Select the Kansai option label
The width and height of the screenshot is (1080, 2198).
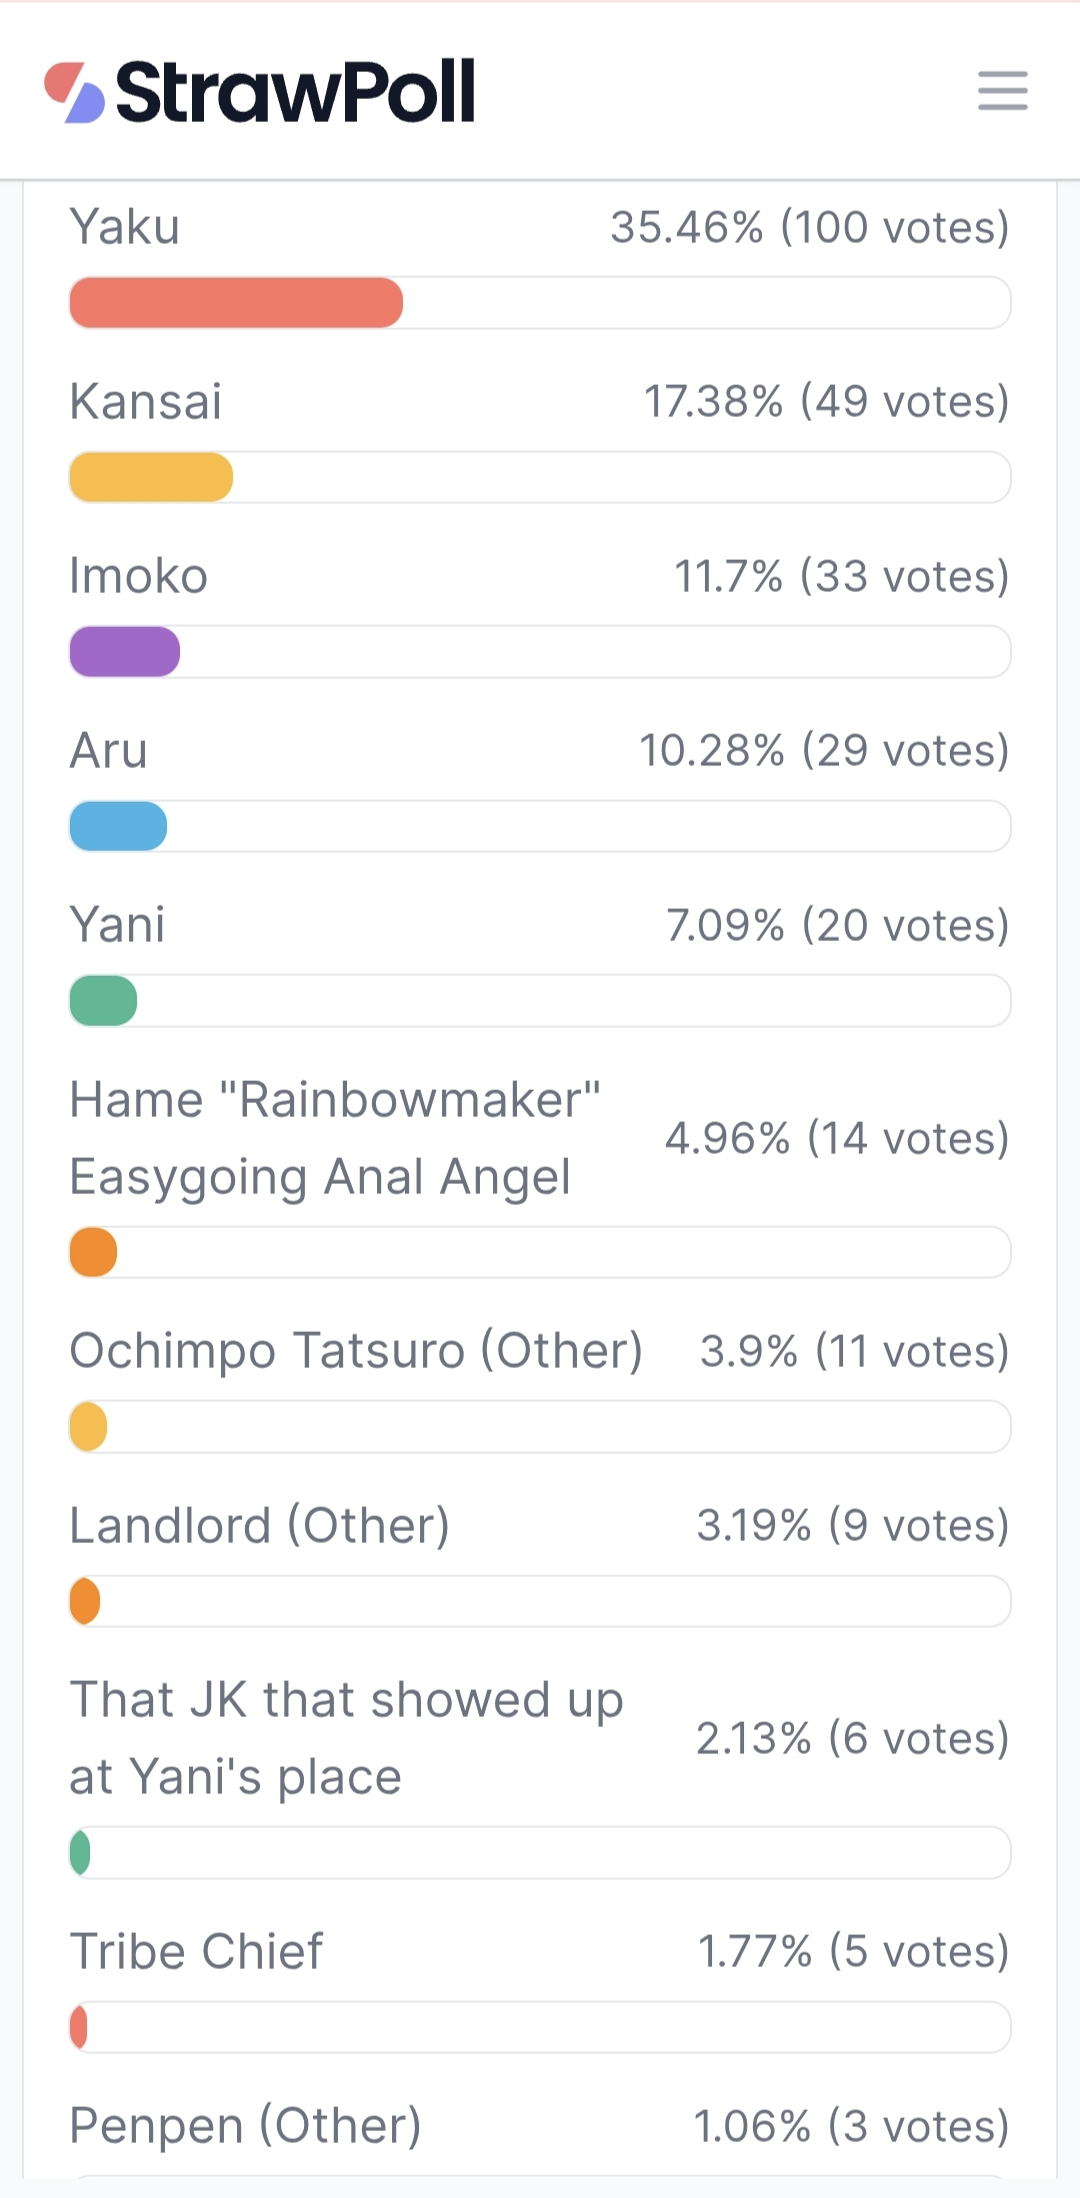coord(146,402)
